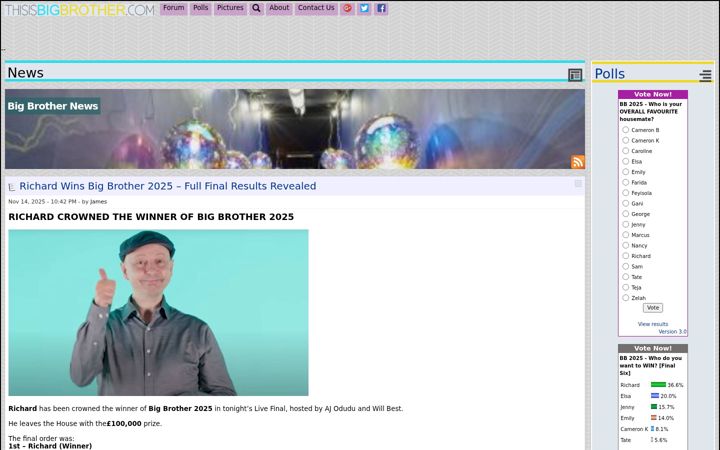Open the Richard Wins Big Brother 2025 headline
The image size is (720, 450).
[168, 186]
